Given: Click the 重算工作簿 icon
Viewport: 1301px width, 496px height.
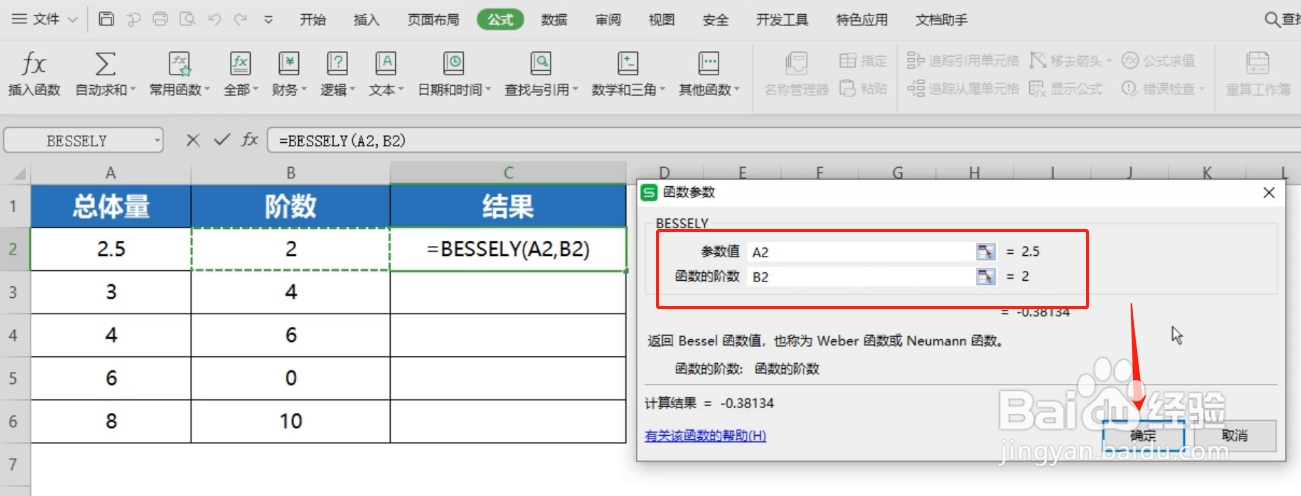Looking at the screenshot, I should click(x=1258, y=64).
